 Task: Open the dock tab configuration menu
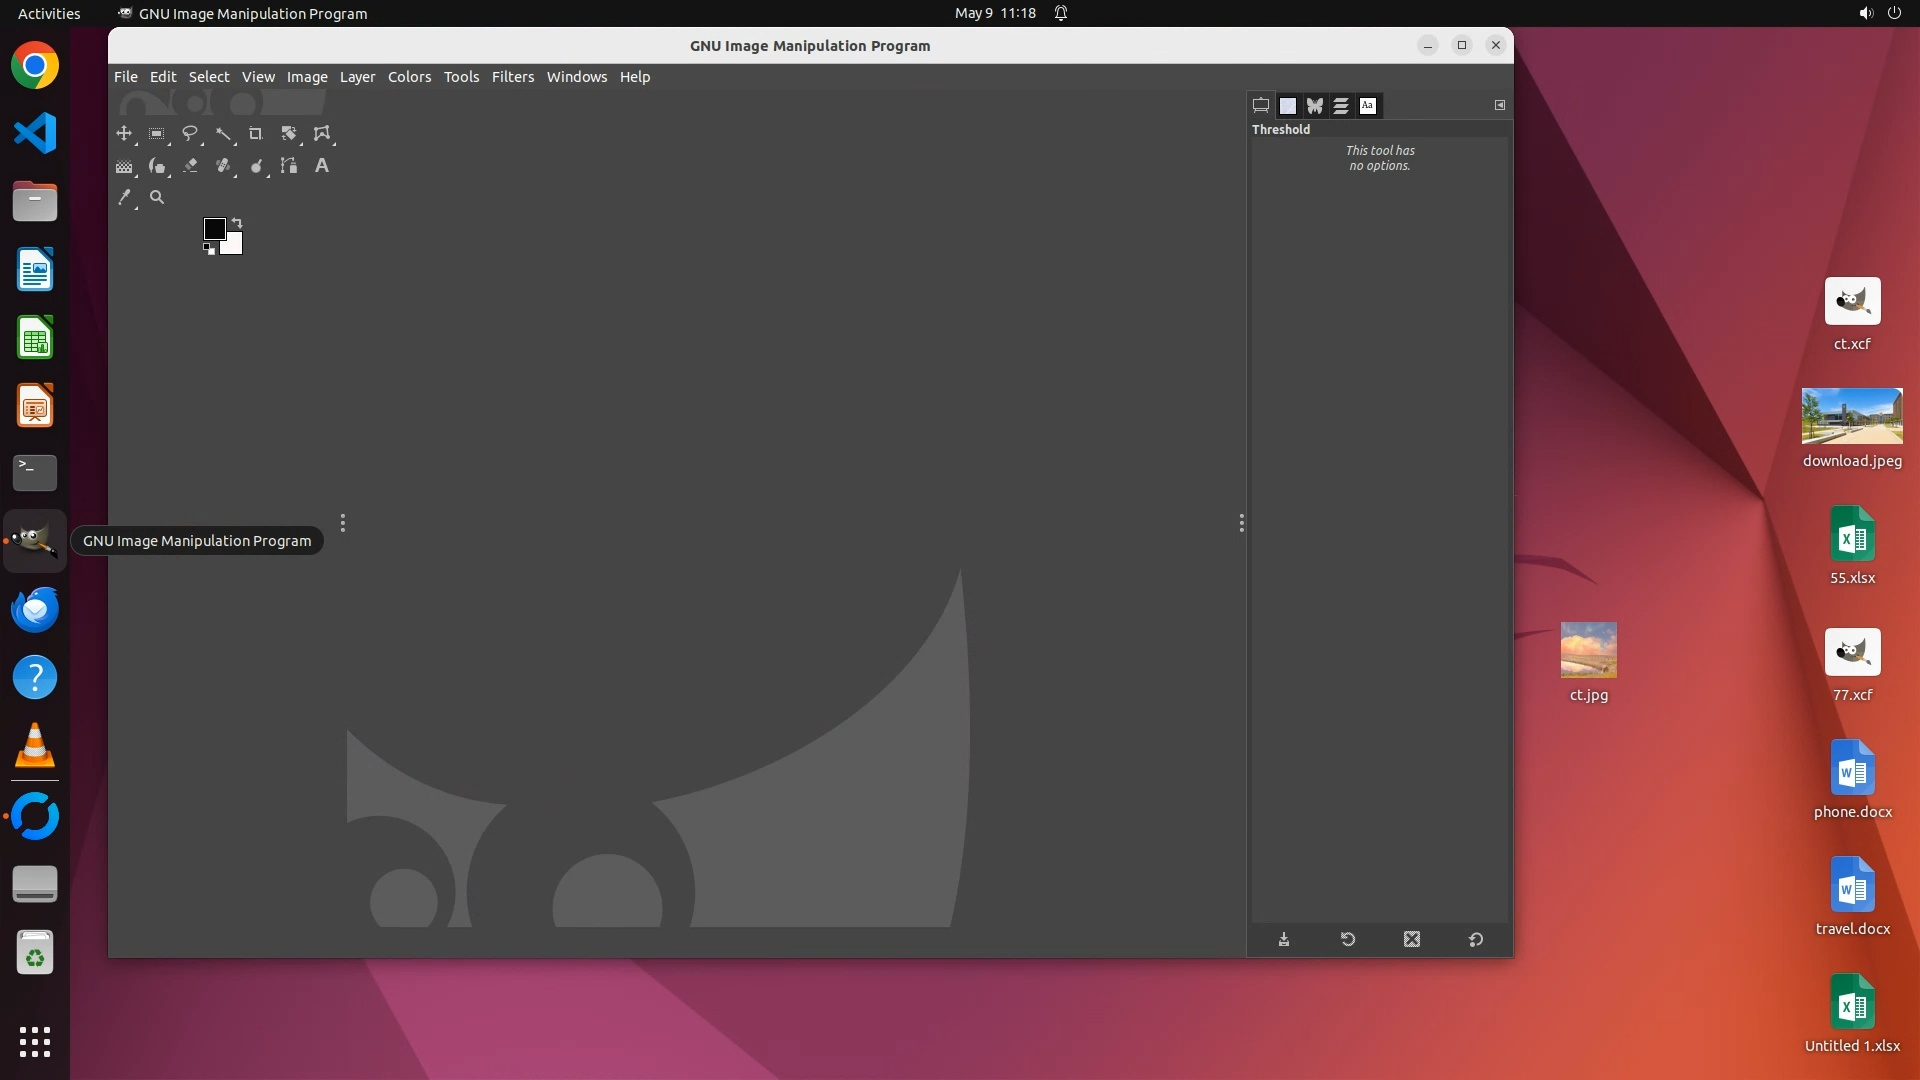[1499, 105]
